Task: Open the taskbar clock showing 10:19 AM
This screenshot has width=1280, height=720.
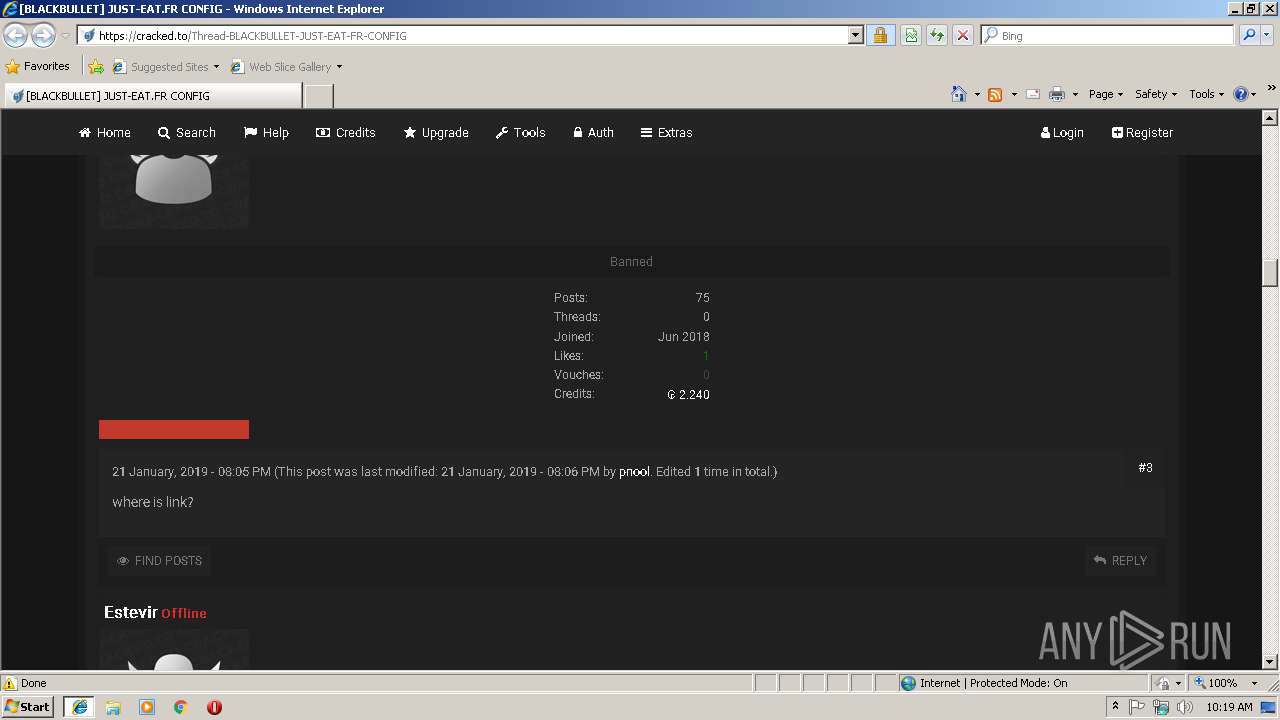Action: [1229, 707]
